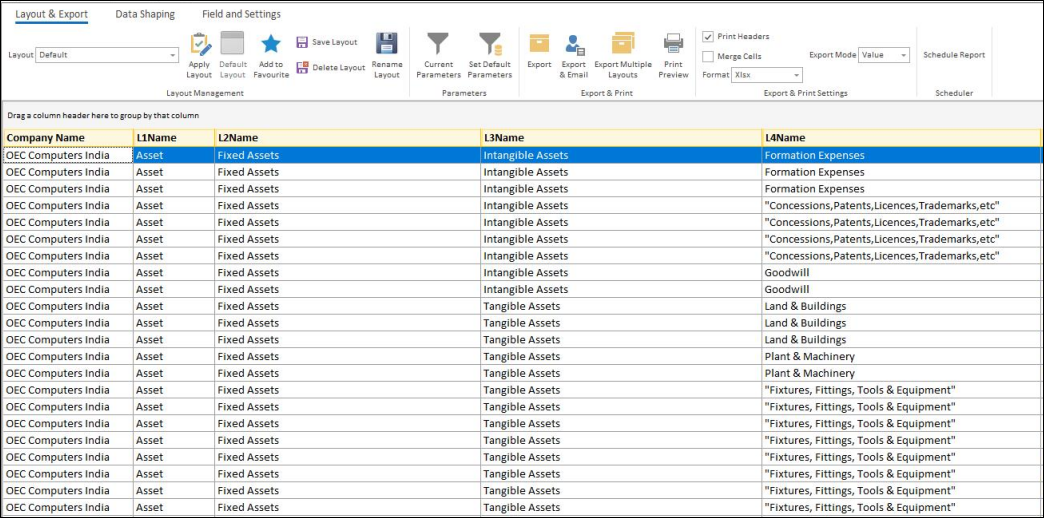The height and width of the screenshot is (518, 1044).
Task: Open the Print Preview
Action: pyautogui.click(x=673, y=45)
